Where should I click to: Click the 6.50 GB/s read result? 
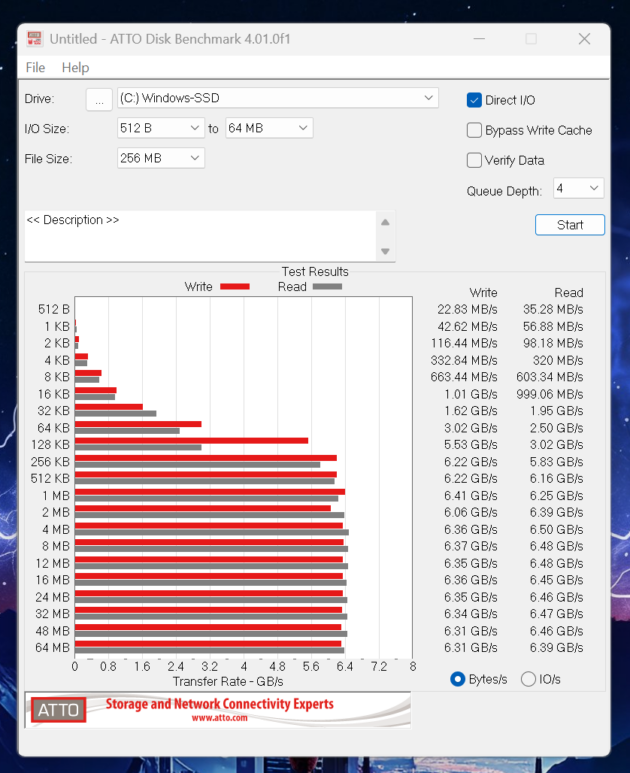coord(557,529)
